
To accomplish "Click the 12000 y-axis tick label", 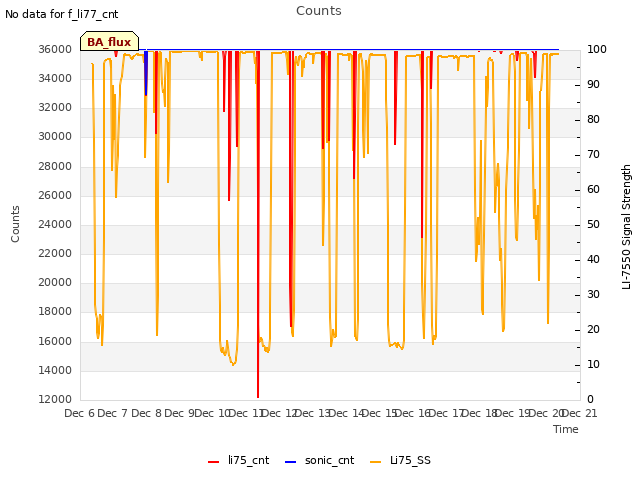I will 55,400.
